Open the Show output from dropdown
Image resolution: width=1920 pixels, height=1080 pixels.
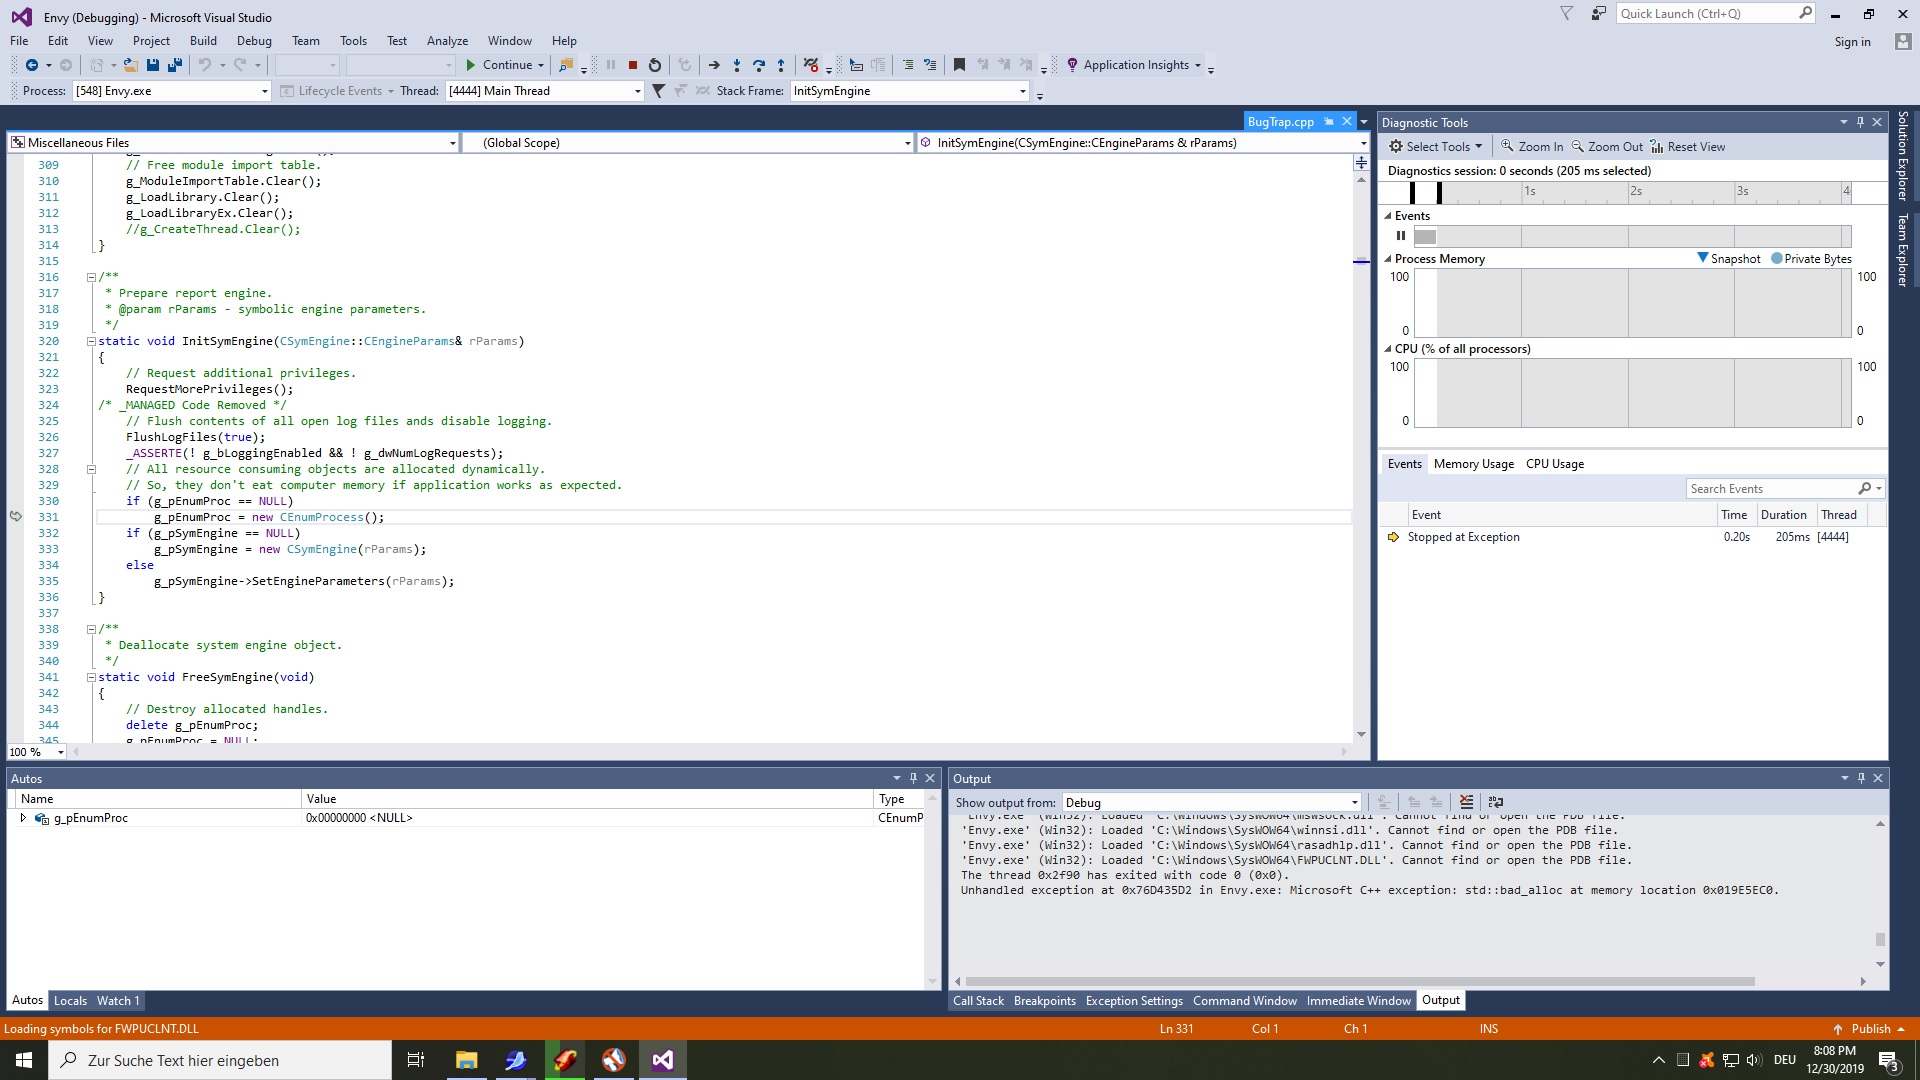pyautogui.click(x=1355, y=802)
